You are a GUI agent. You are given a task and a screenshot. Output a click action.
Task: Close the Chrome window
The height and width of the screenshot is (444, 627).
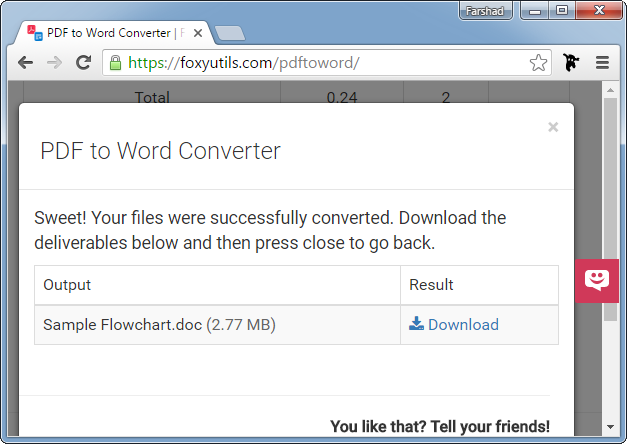(599, 11)
